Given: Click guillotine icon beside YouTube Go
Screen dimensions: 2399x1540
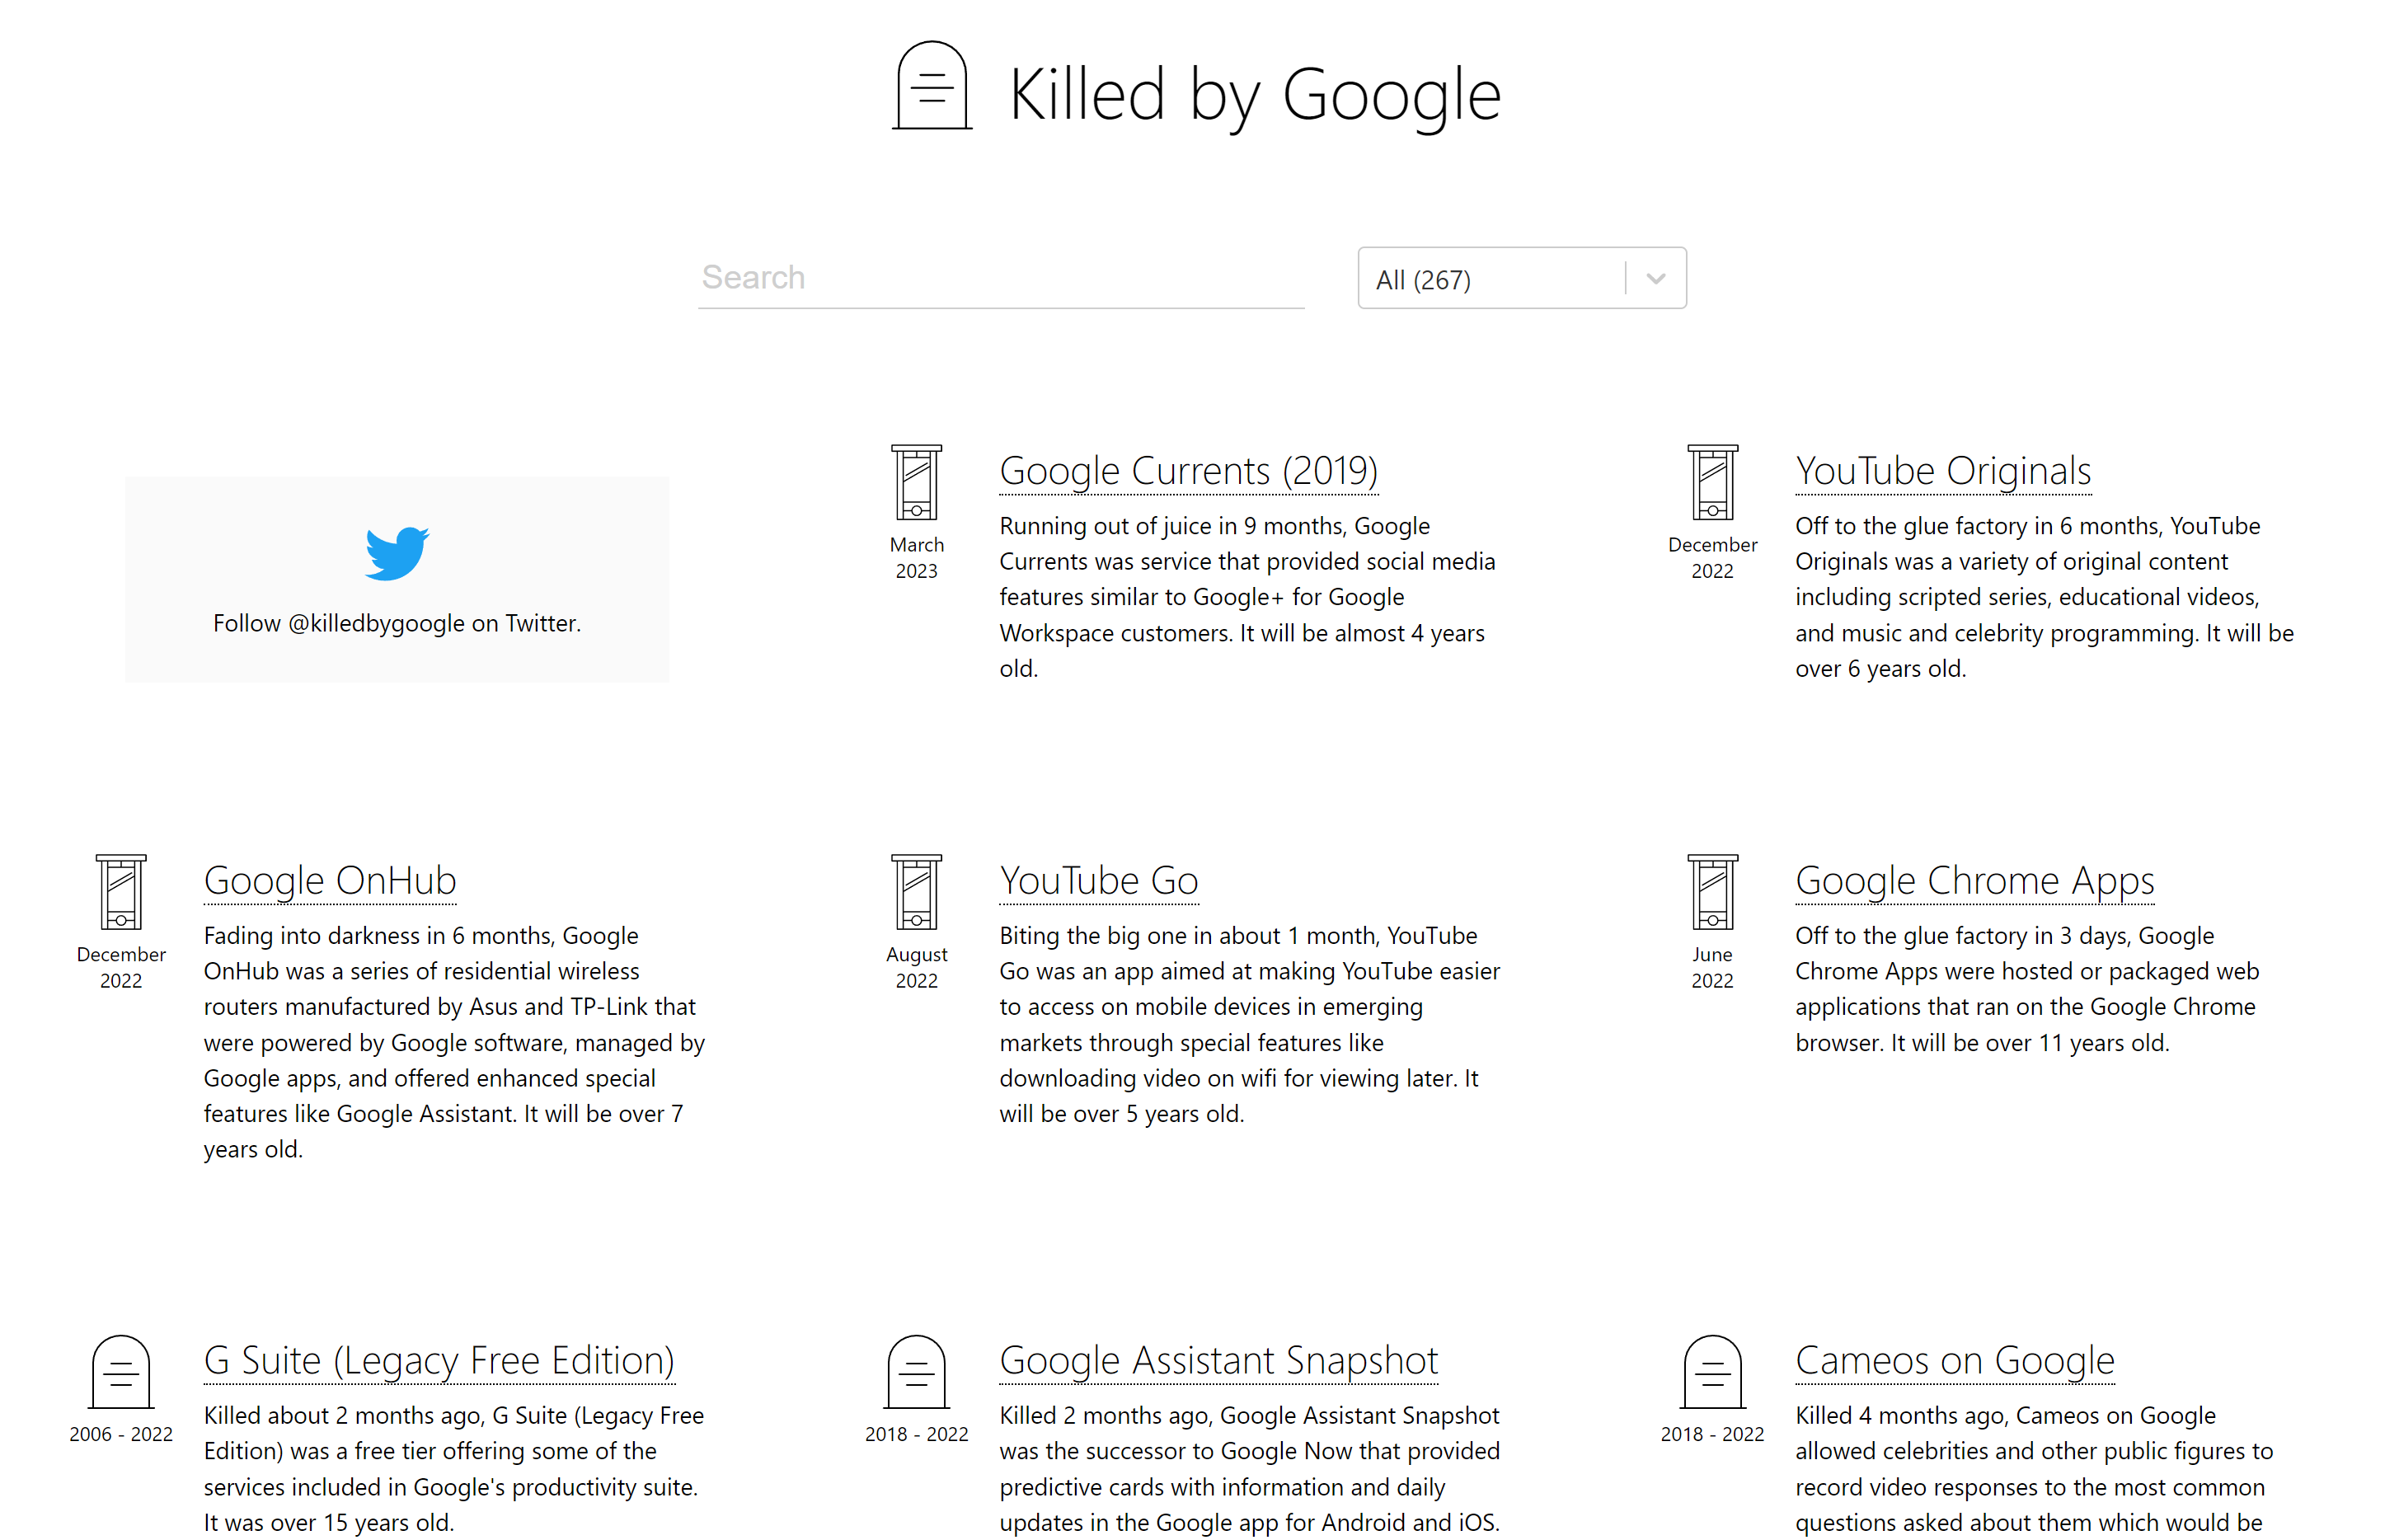Looking at the screenshot, I should [916, 892].
